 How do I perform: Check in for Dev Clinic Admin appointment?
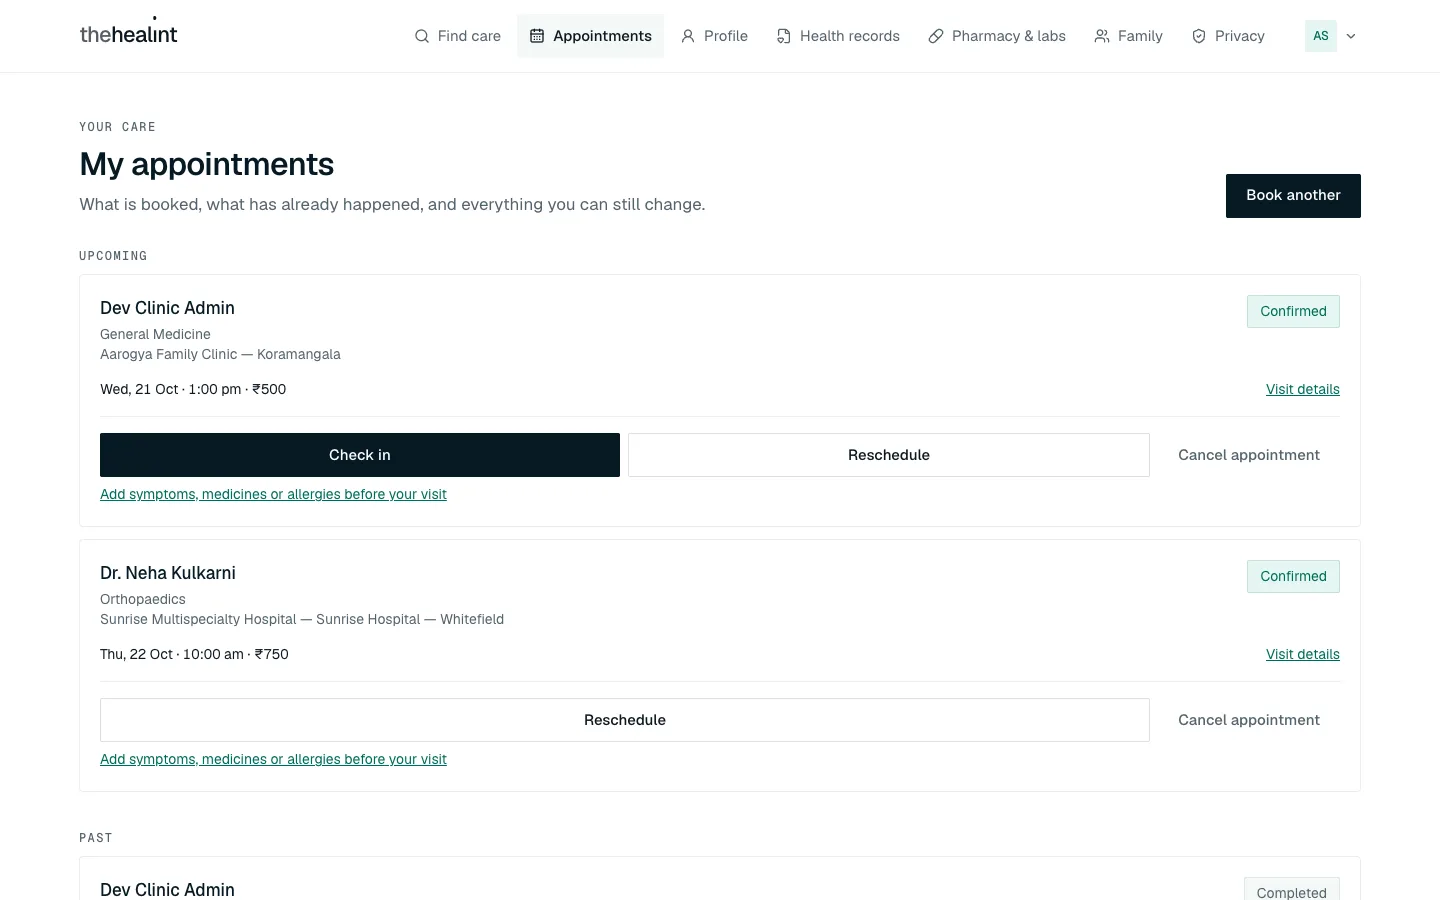pos(360,455)
